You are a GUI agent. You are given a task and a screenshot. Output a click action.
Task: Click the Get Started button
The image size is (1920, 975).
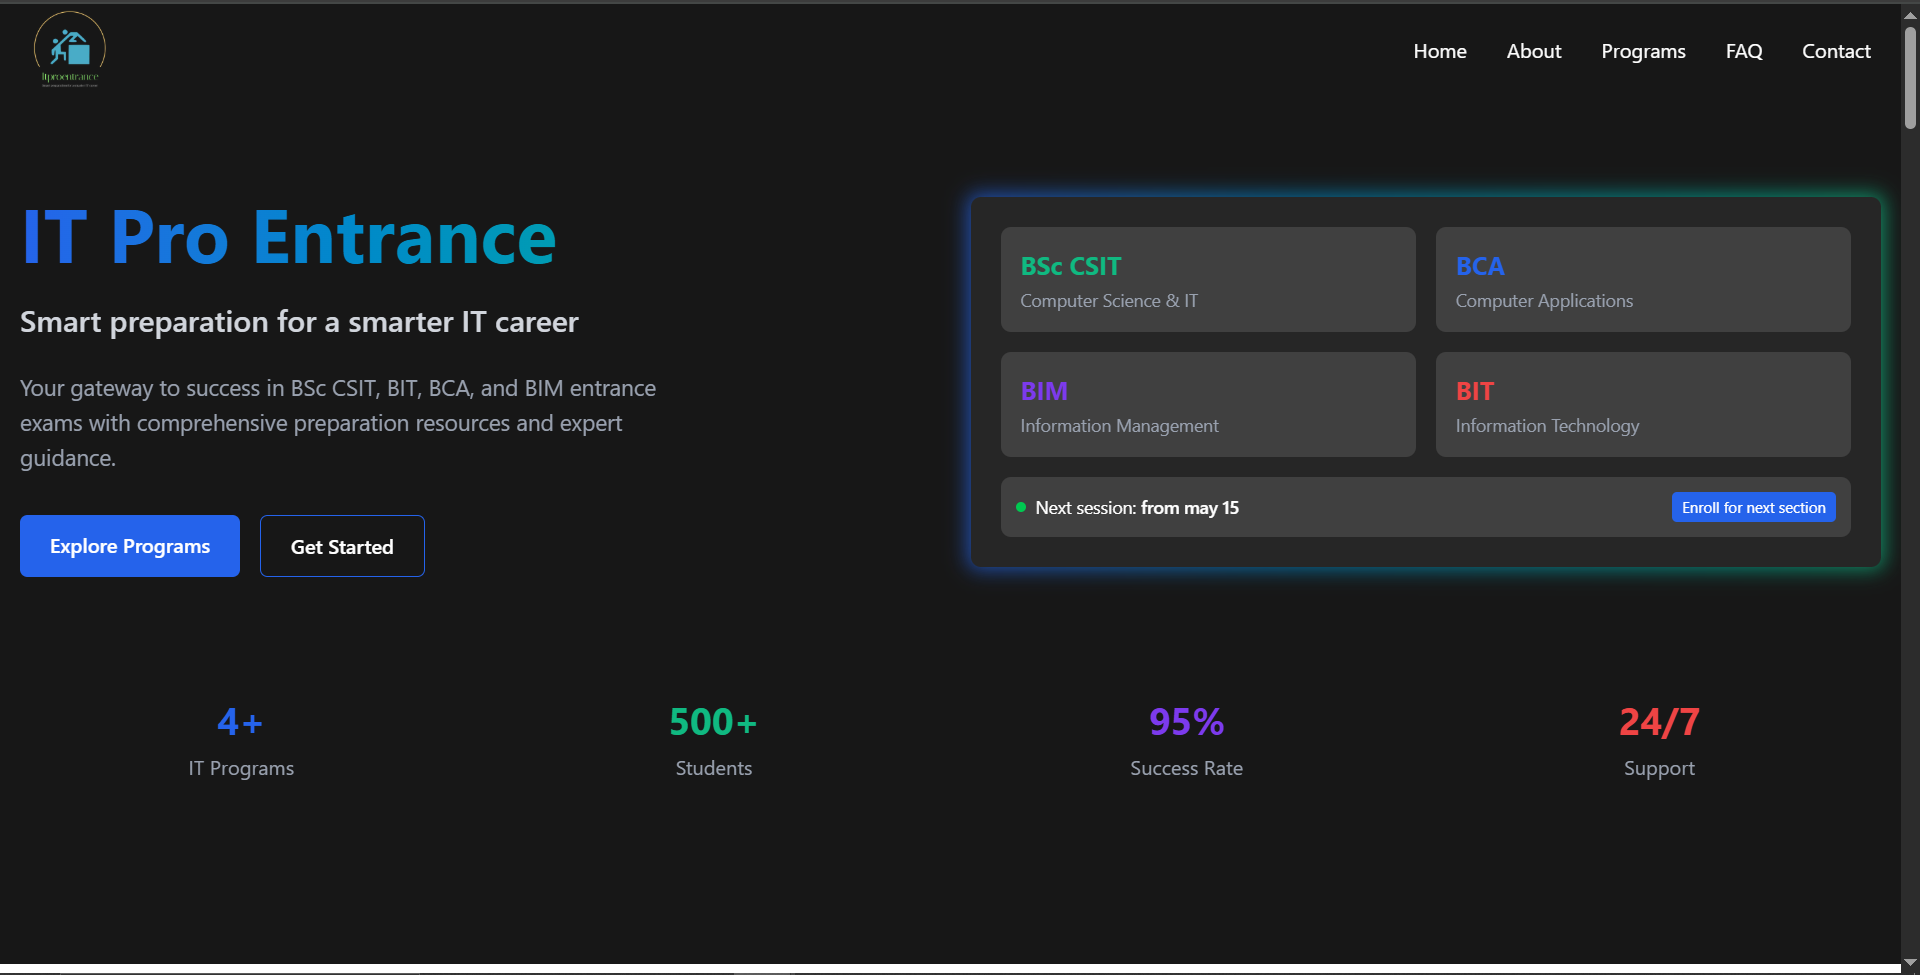click(341, 546)
